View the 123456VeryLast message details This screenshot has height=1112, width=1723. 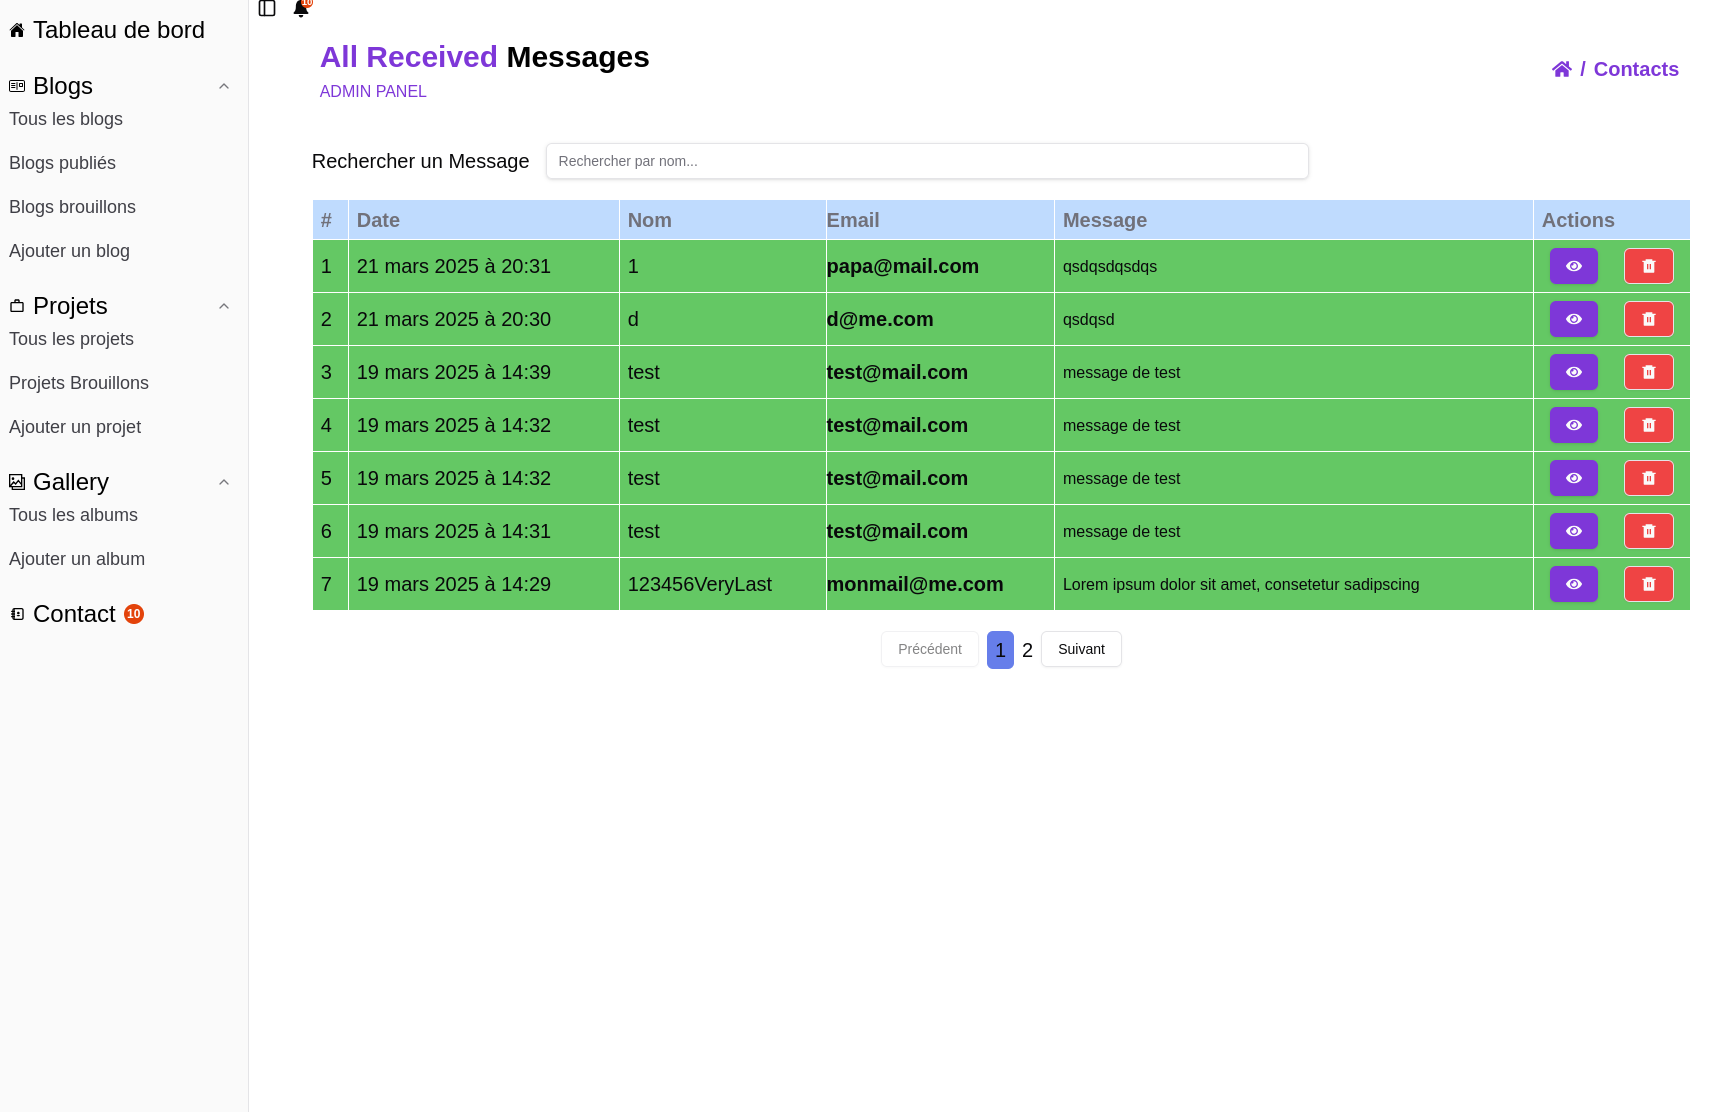coord(1573,584)
